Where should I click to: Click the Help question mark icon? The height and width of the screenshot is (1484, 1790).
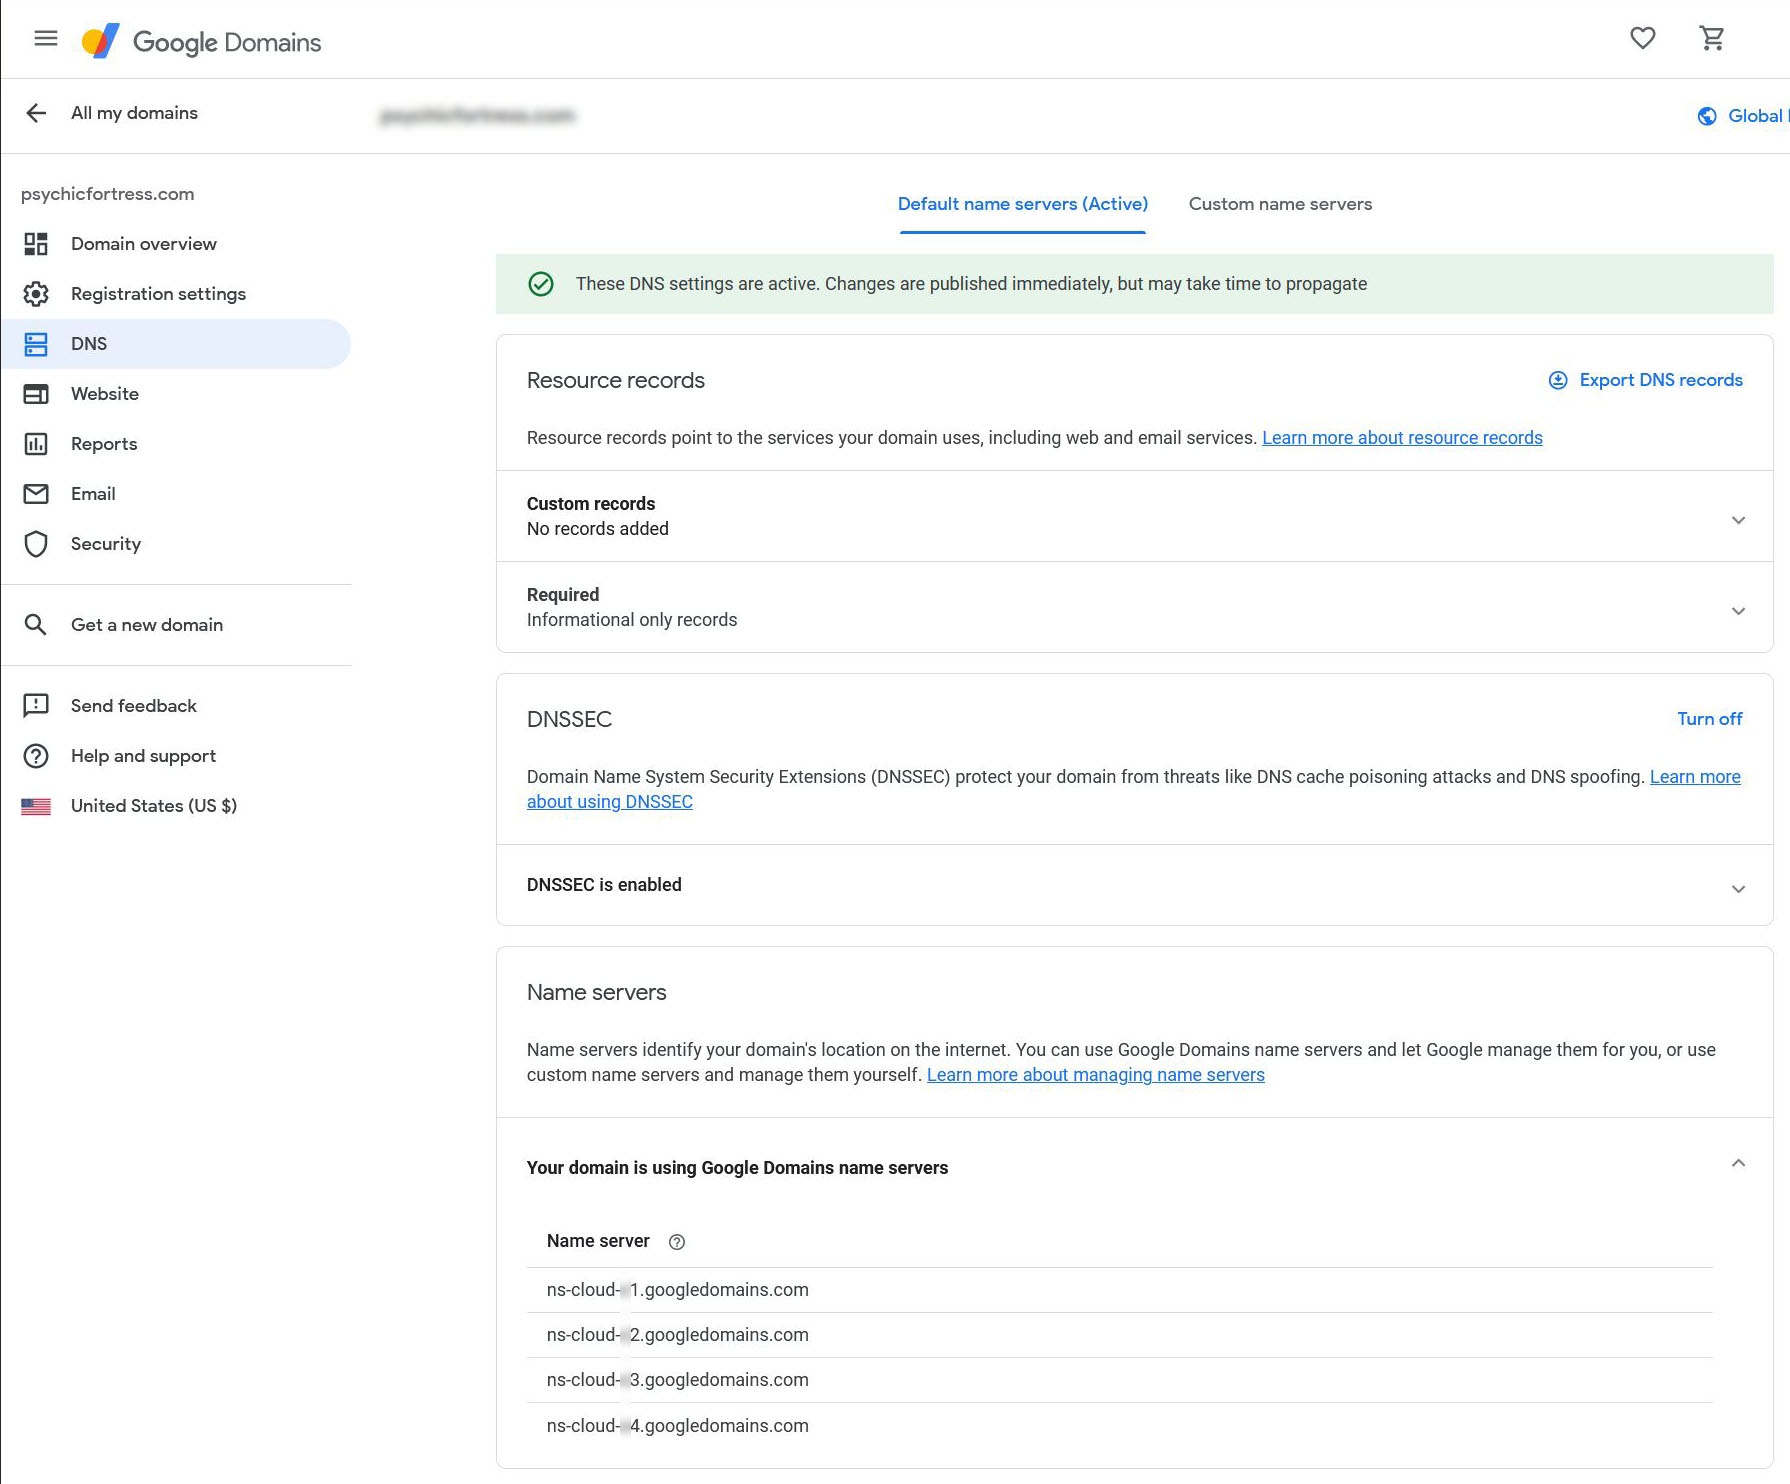(36, 756)
